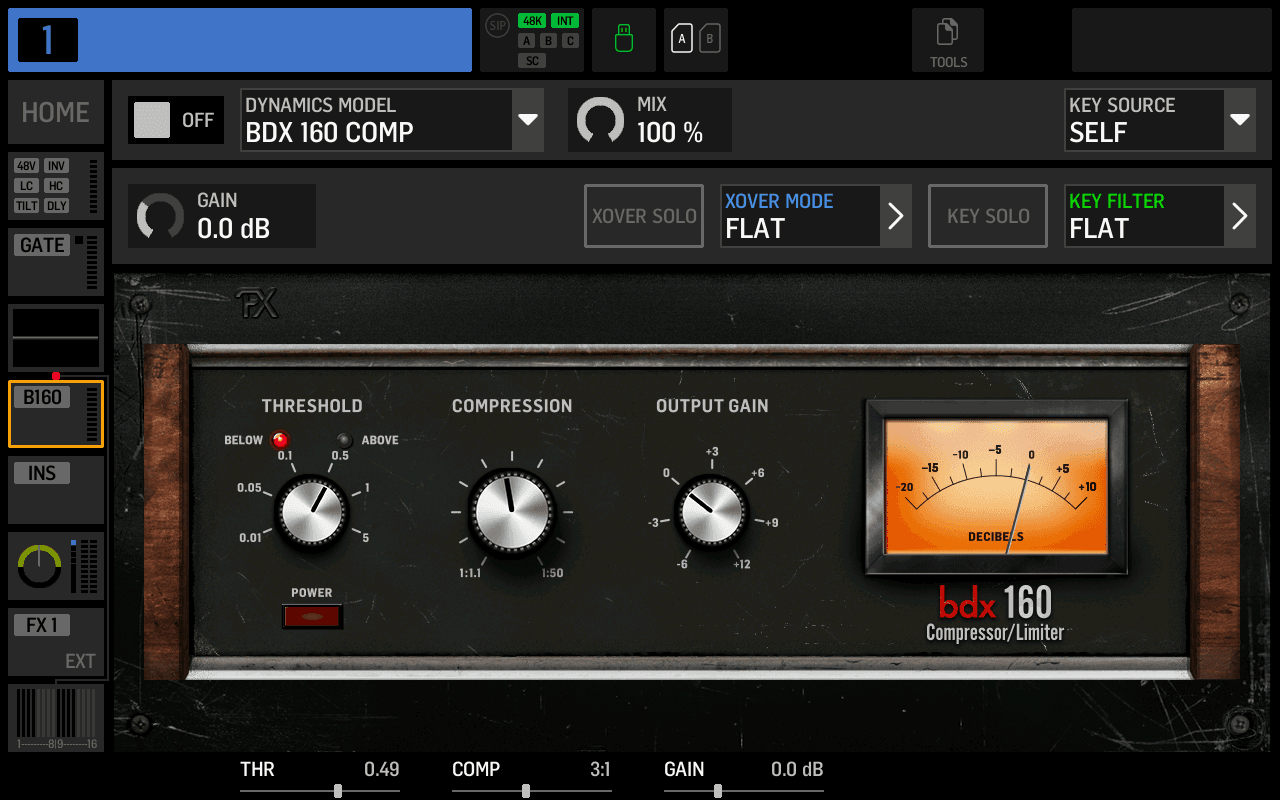Click the FX logo on the plugin panel

click(x=257, y=304)
